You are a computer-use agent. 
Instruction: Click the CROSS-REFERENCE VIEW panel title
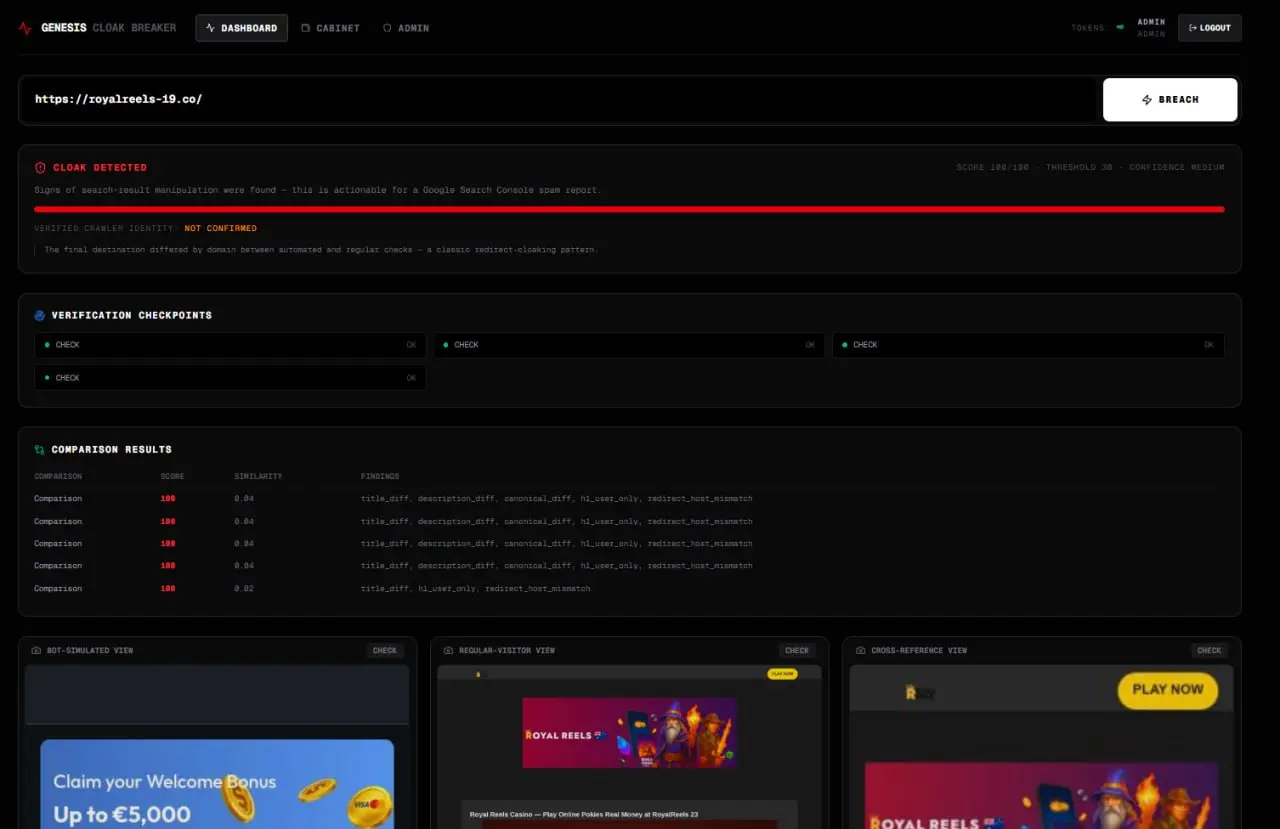pyautogui.click(x=919, y=651)
